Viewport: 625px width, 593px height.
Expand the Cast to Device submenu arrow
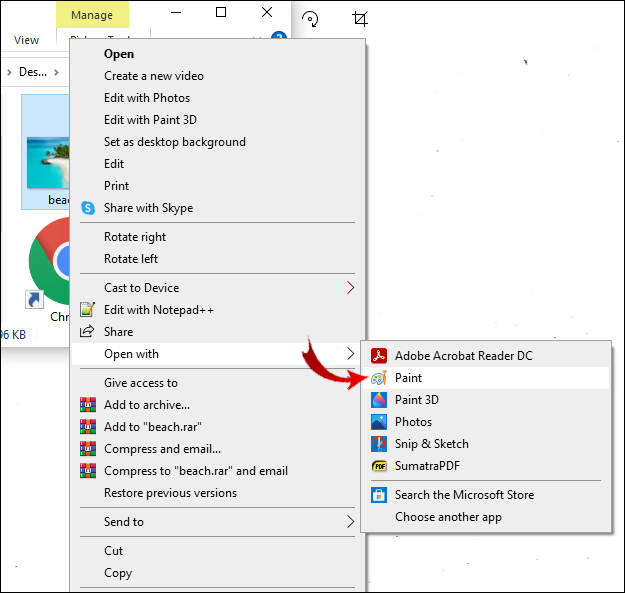click(x=350, y=288)
